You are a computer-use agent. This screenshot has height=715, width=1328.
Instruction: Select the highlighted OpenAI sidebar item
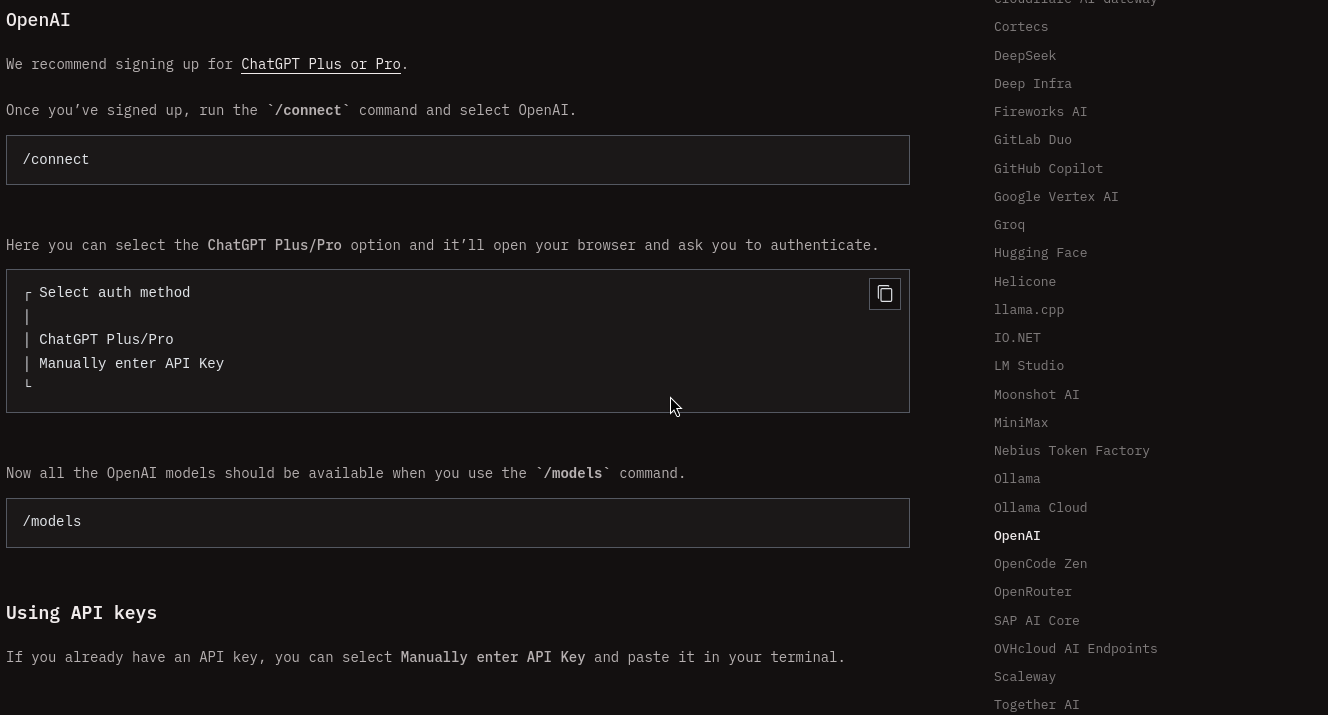[1017, 536]
